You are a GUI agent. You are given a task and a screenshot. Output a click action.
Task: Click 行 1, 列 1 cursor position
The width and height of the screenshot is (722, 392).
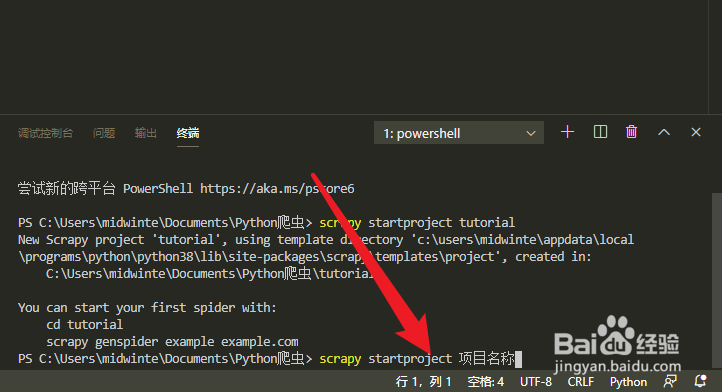pos(423,382)
